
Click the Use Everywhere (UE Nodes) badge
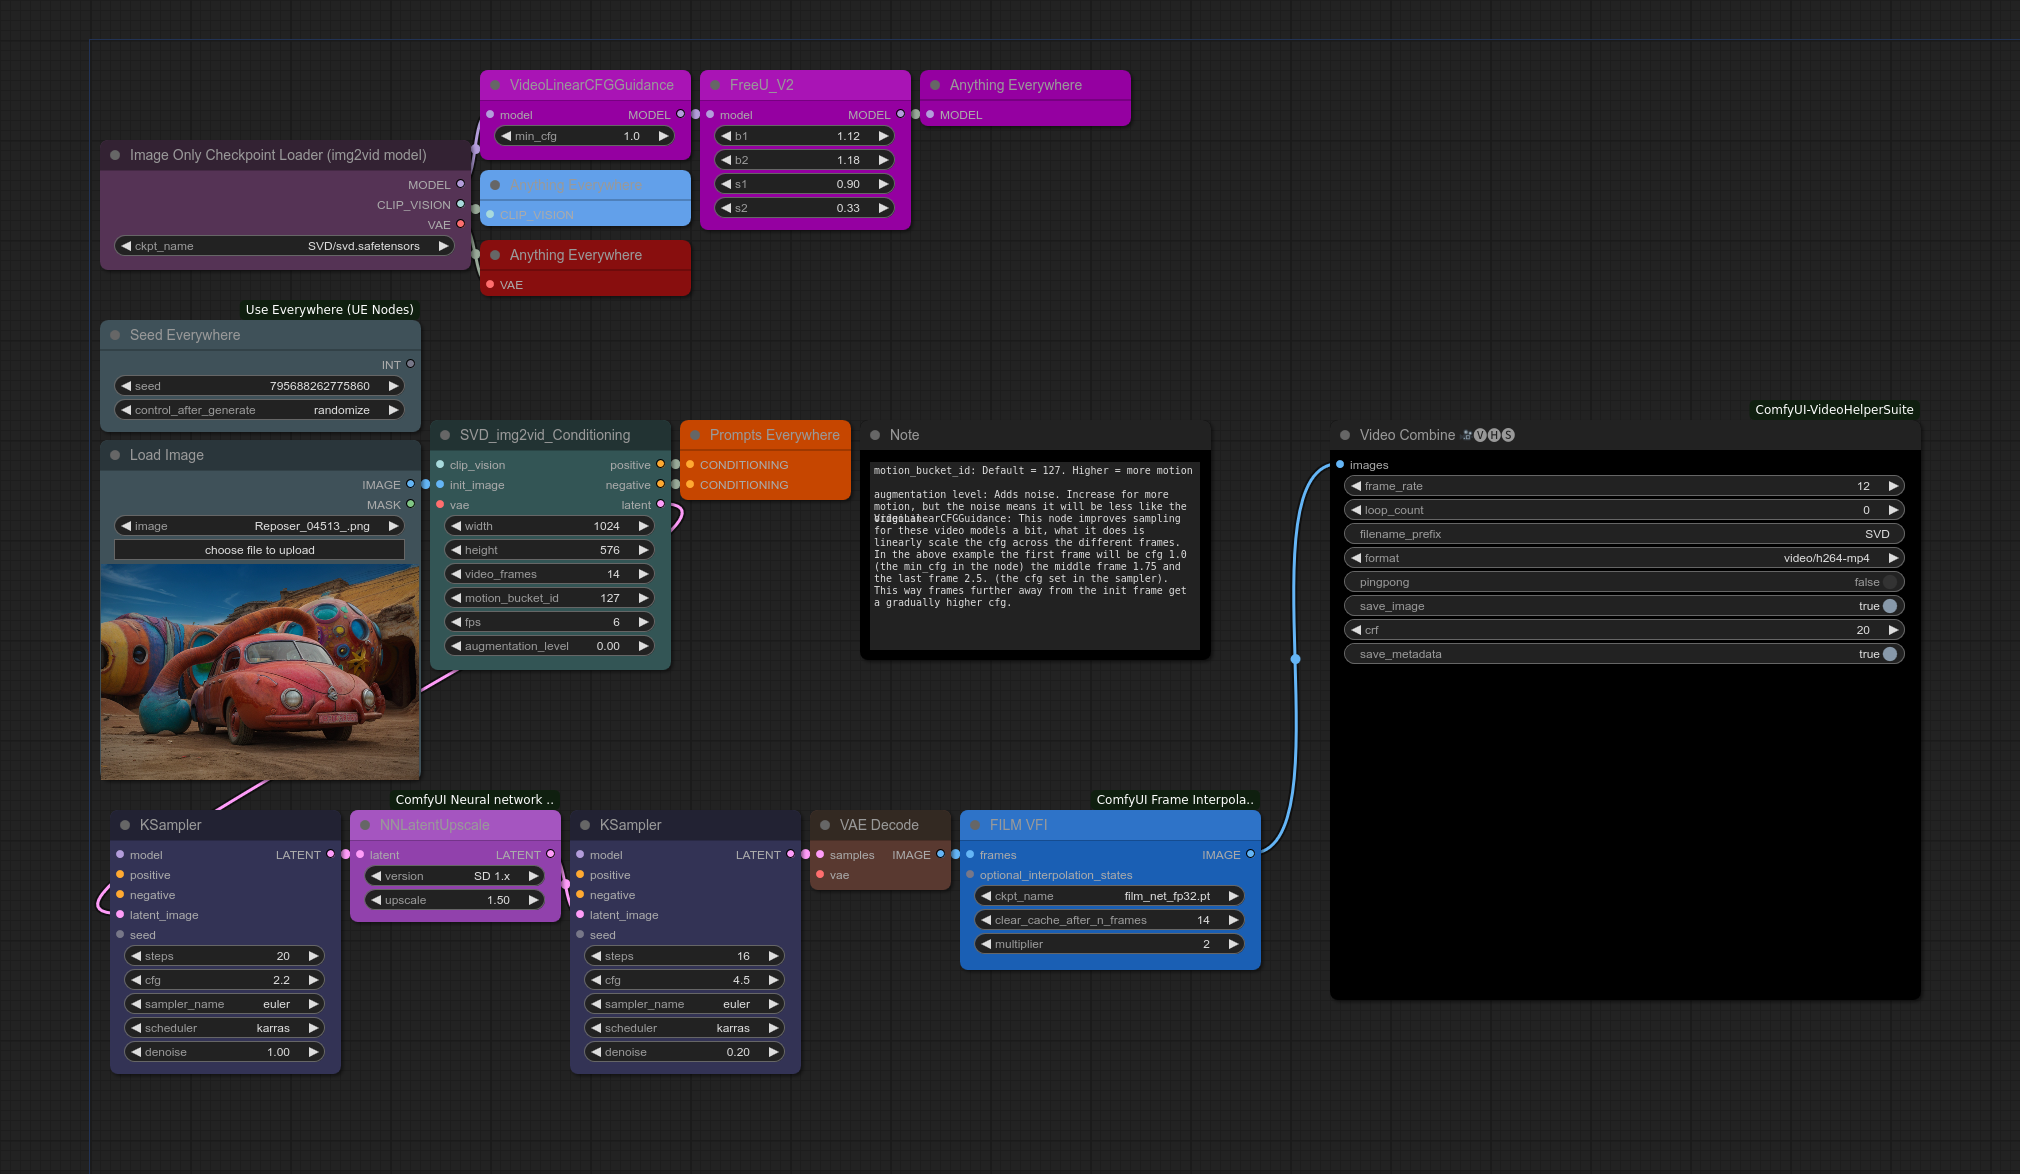pos(329,309)
